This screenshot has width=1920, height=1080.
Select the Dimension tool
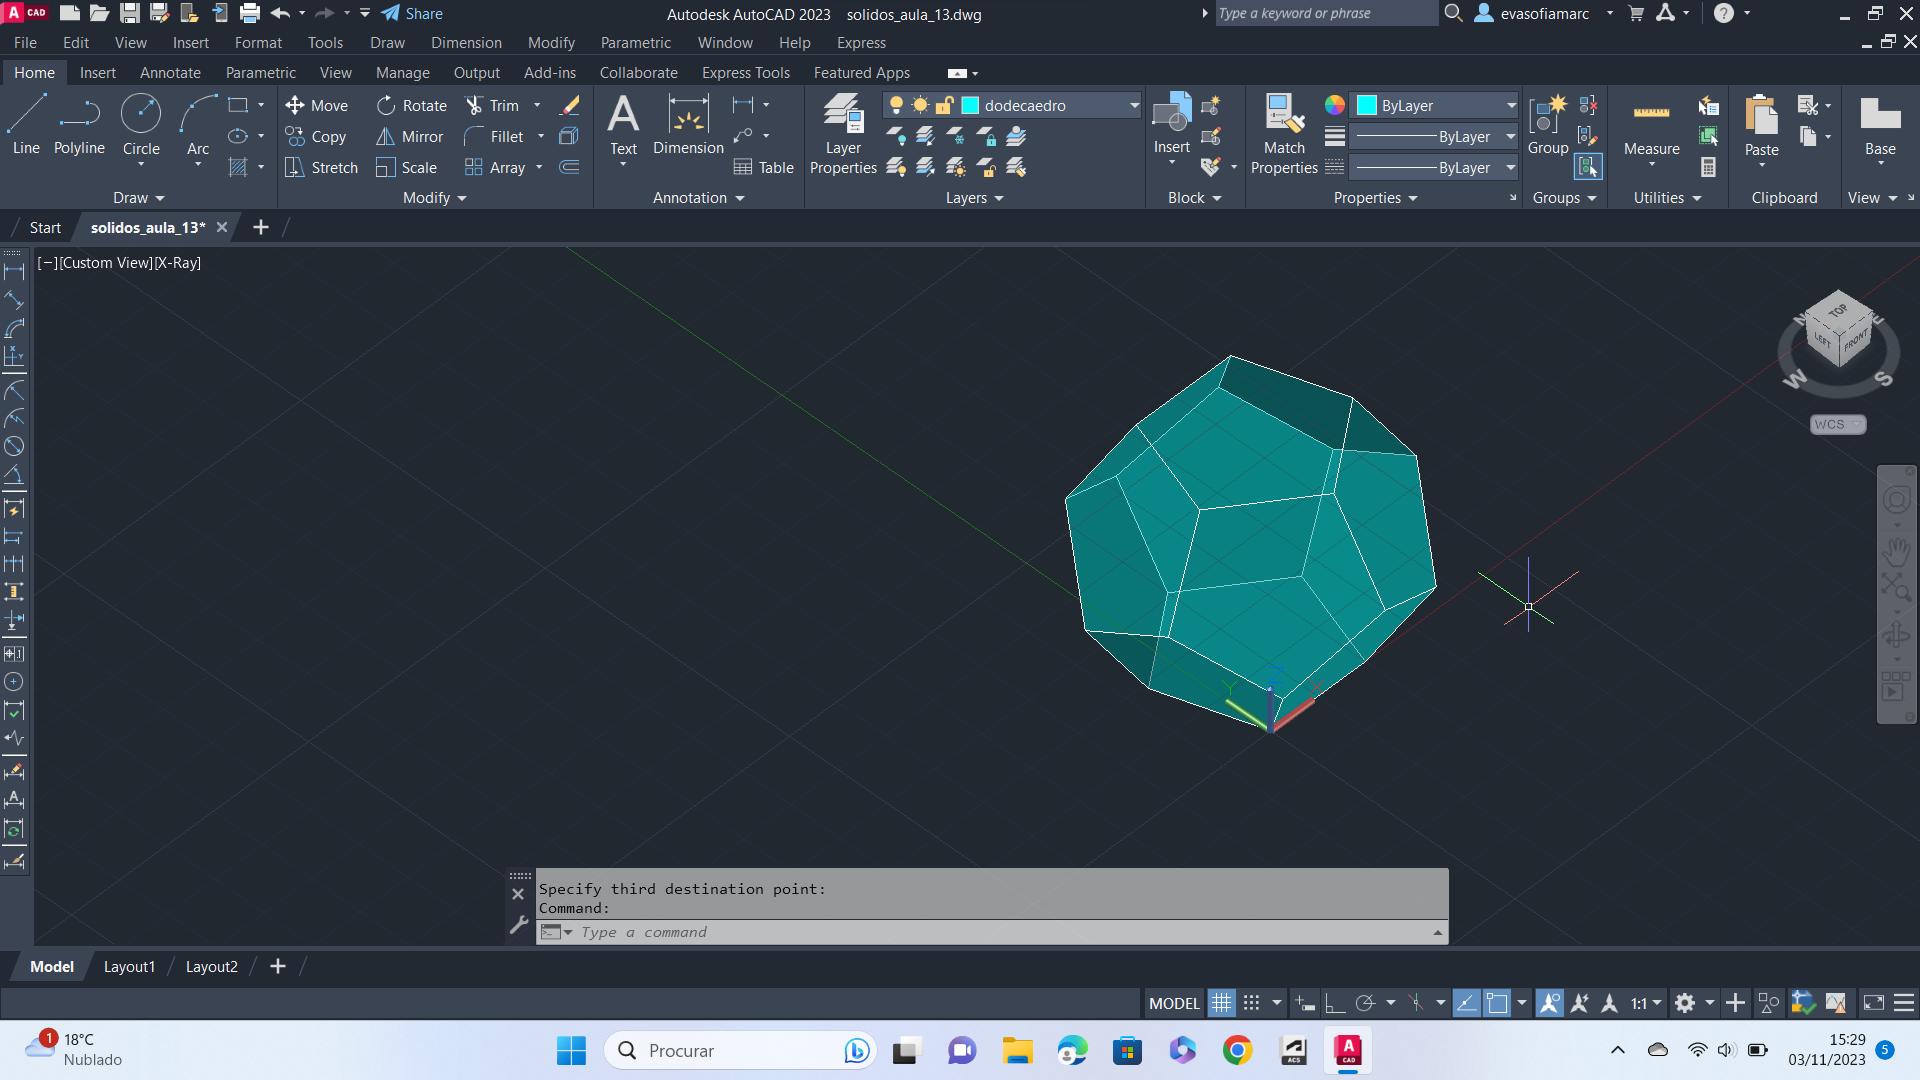tap(688, 124)
